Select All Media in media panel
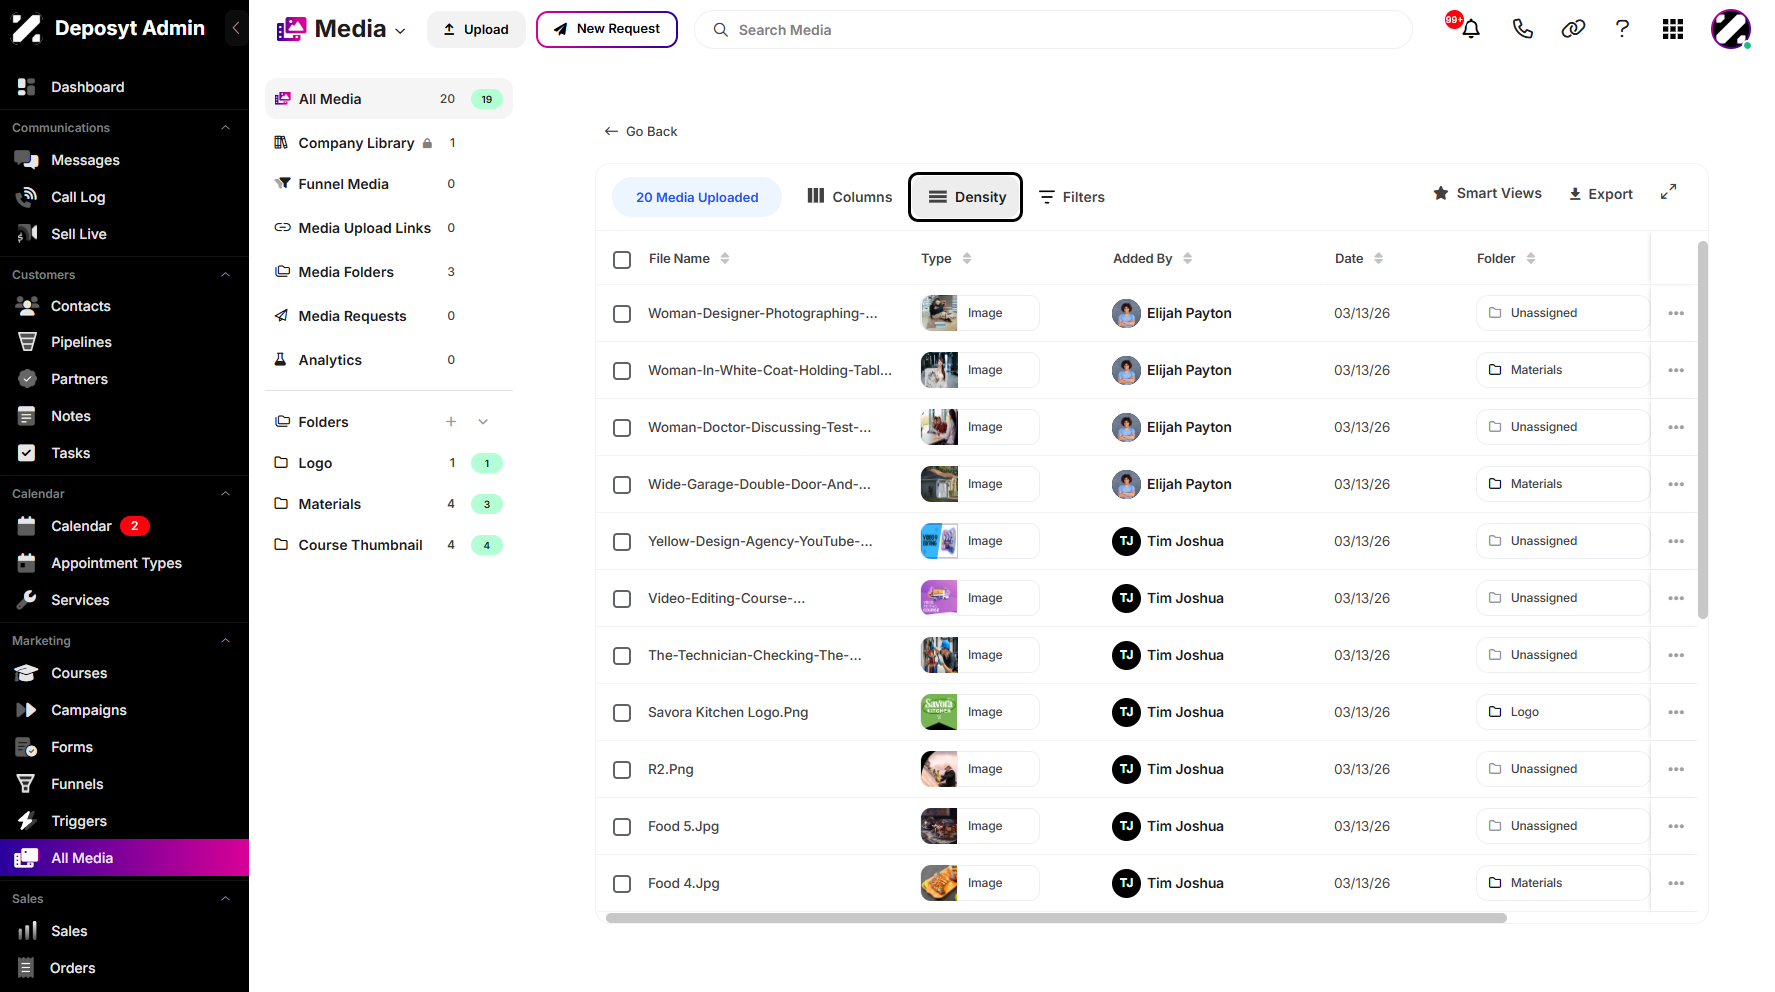Image resolution: width=1775 pixels, height=992 pixels. click(x=389, y=99)
